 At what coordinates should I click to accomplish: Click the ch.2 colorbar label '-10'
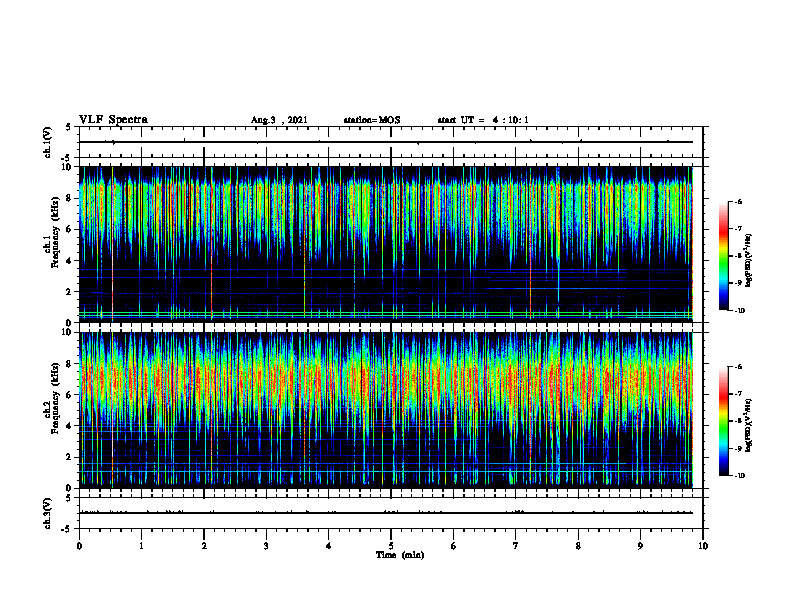[739, 476]
